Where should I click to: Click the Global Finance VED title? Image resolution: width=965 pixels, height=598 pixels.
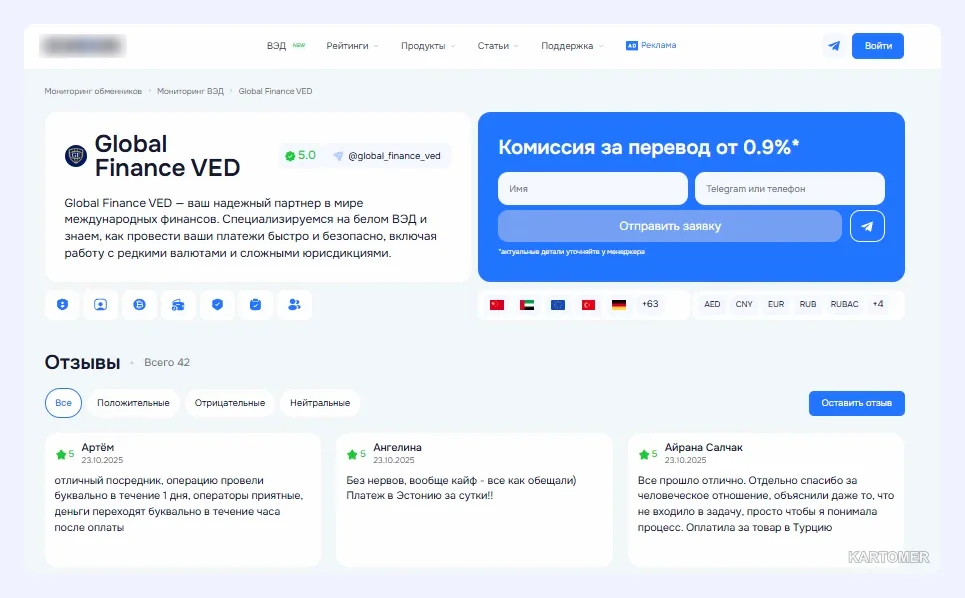coord(167,156)
